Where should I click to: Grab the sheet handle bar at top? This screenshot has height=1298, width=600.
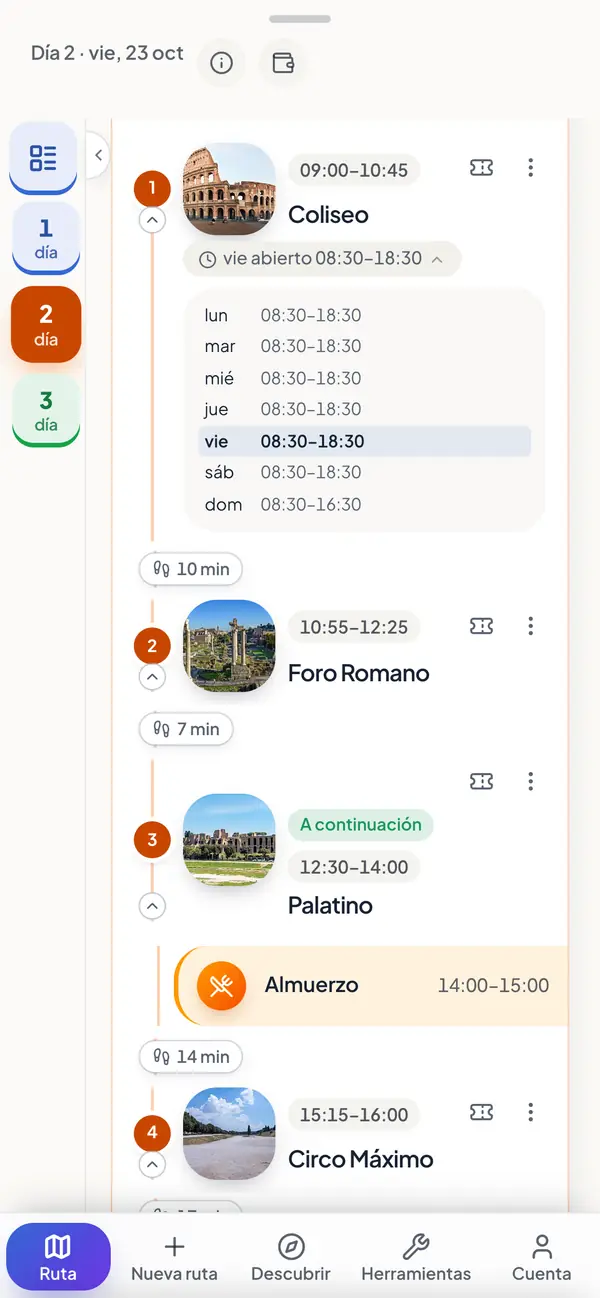pos(300,19)
